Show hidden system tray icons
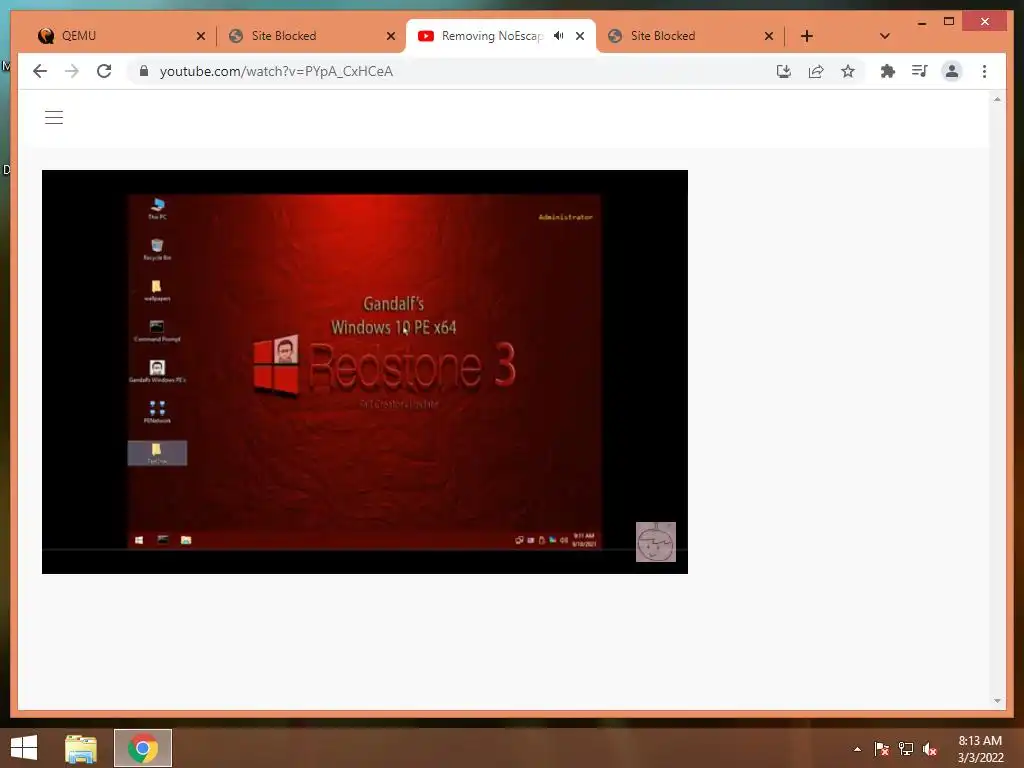 pos(857,749)
